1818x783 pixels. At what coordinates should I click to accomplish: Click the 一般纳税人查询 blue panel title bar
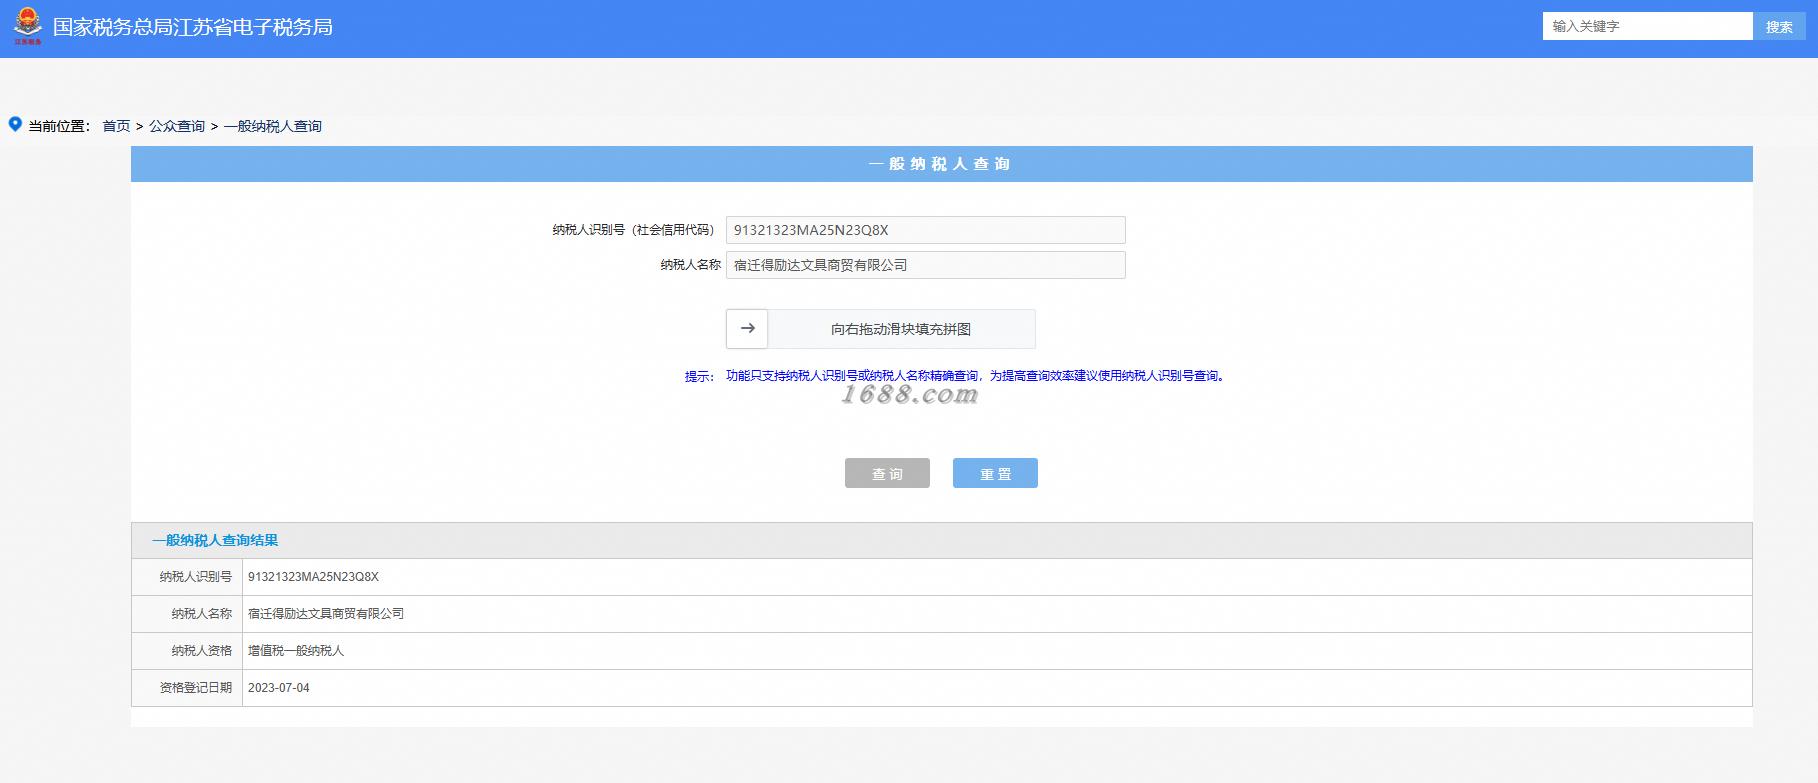(x=941, y=164)
